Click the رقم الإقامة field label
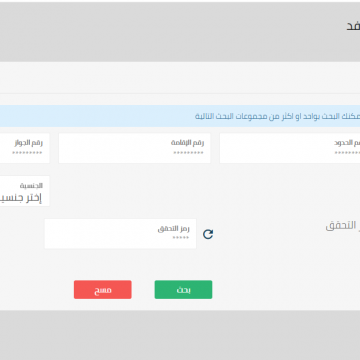The width and height of the screenshot is (360, 360). coord(187,143)
